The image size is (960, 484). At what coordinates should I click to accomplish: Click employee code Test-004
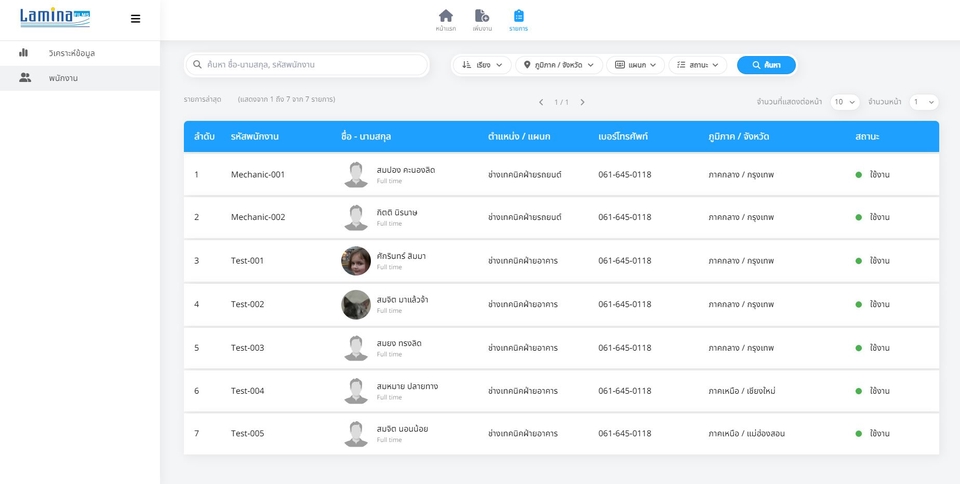pos(247,390)
